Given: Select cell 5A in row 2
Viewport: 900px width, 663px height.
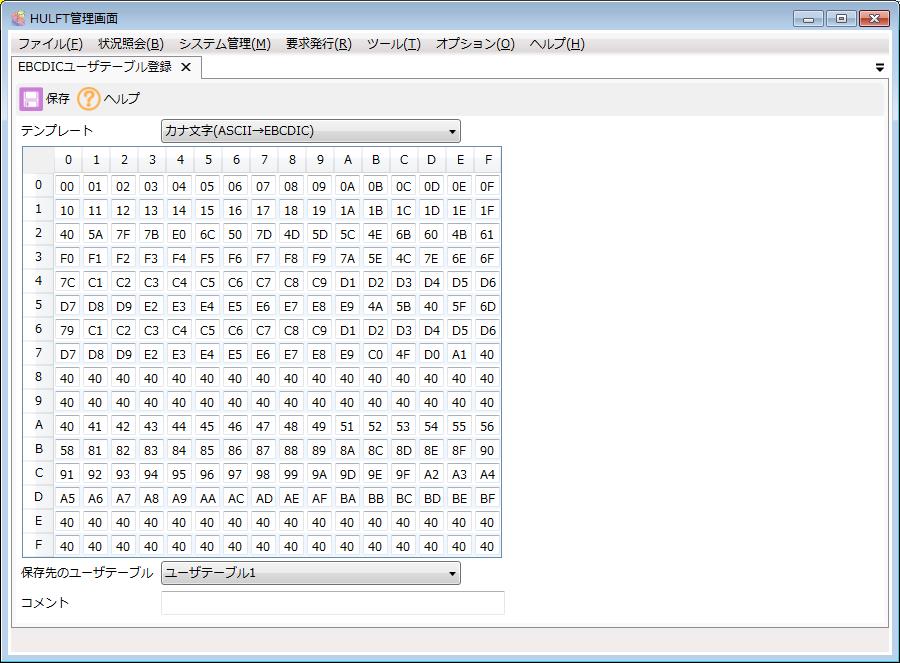Looking at the screenshot, I should click(x=95, y=235).
